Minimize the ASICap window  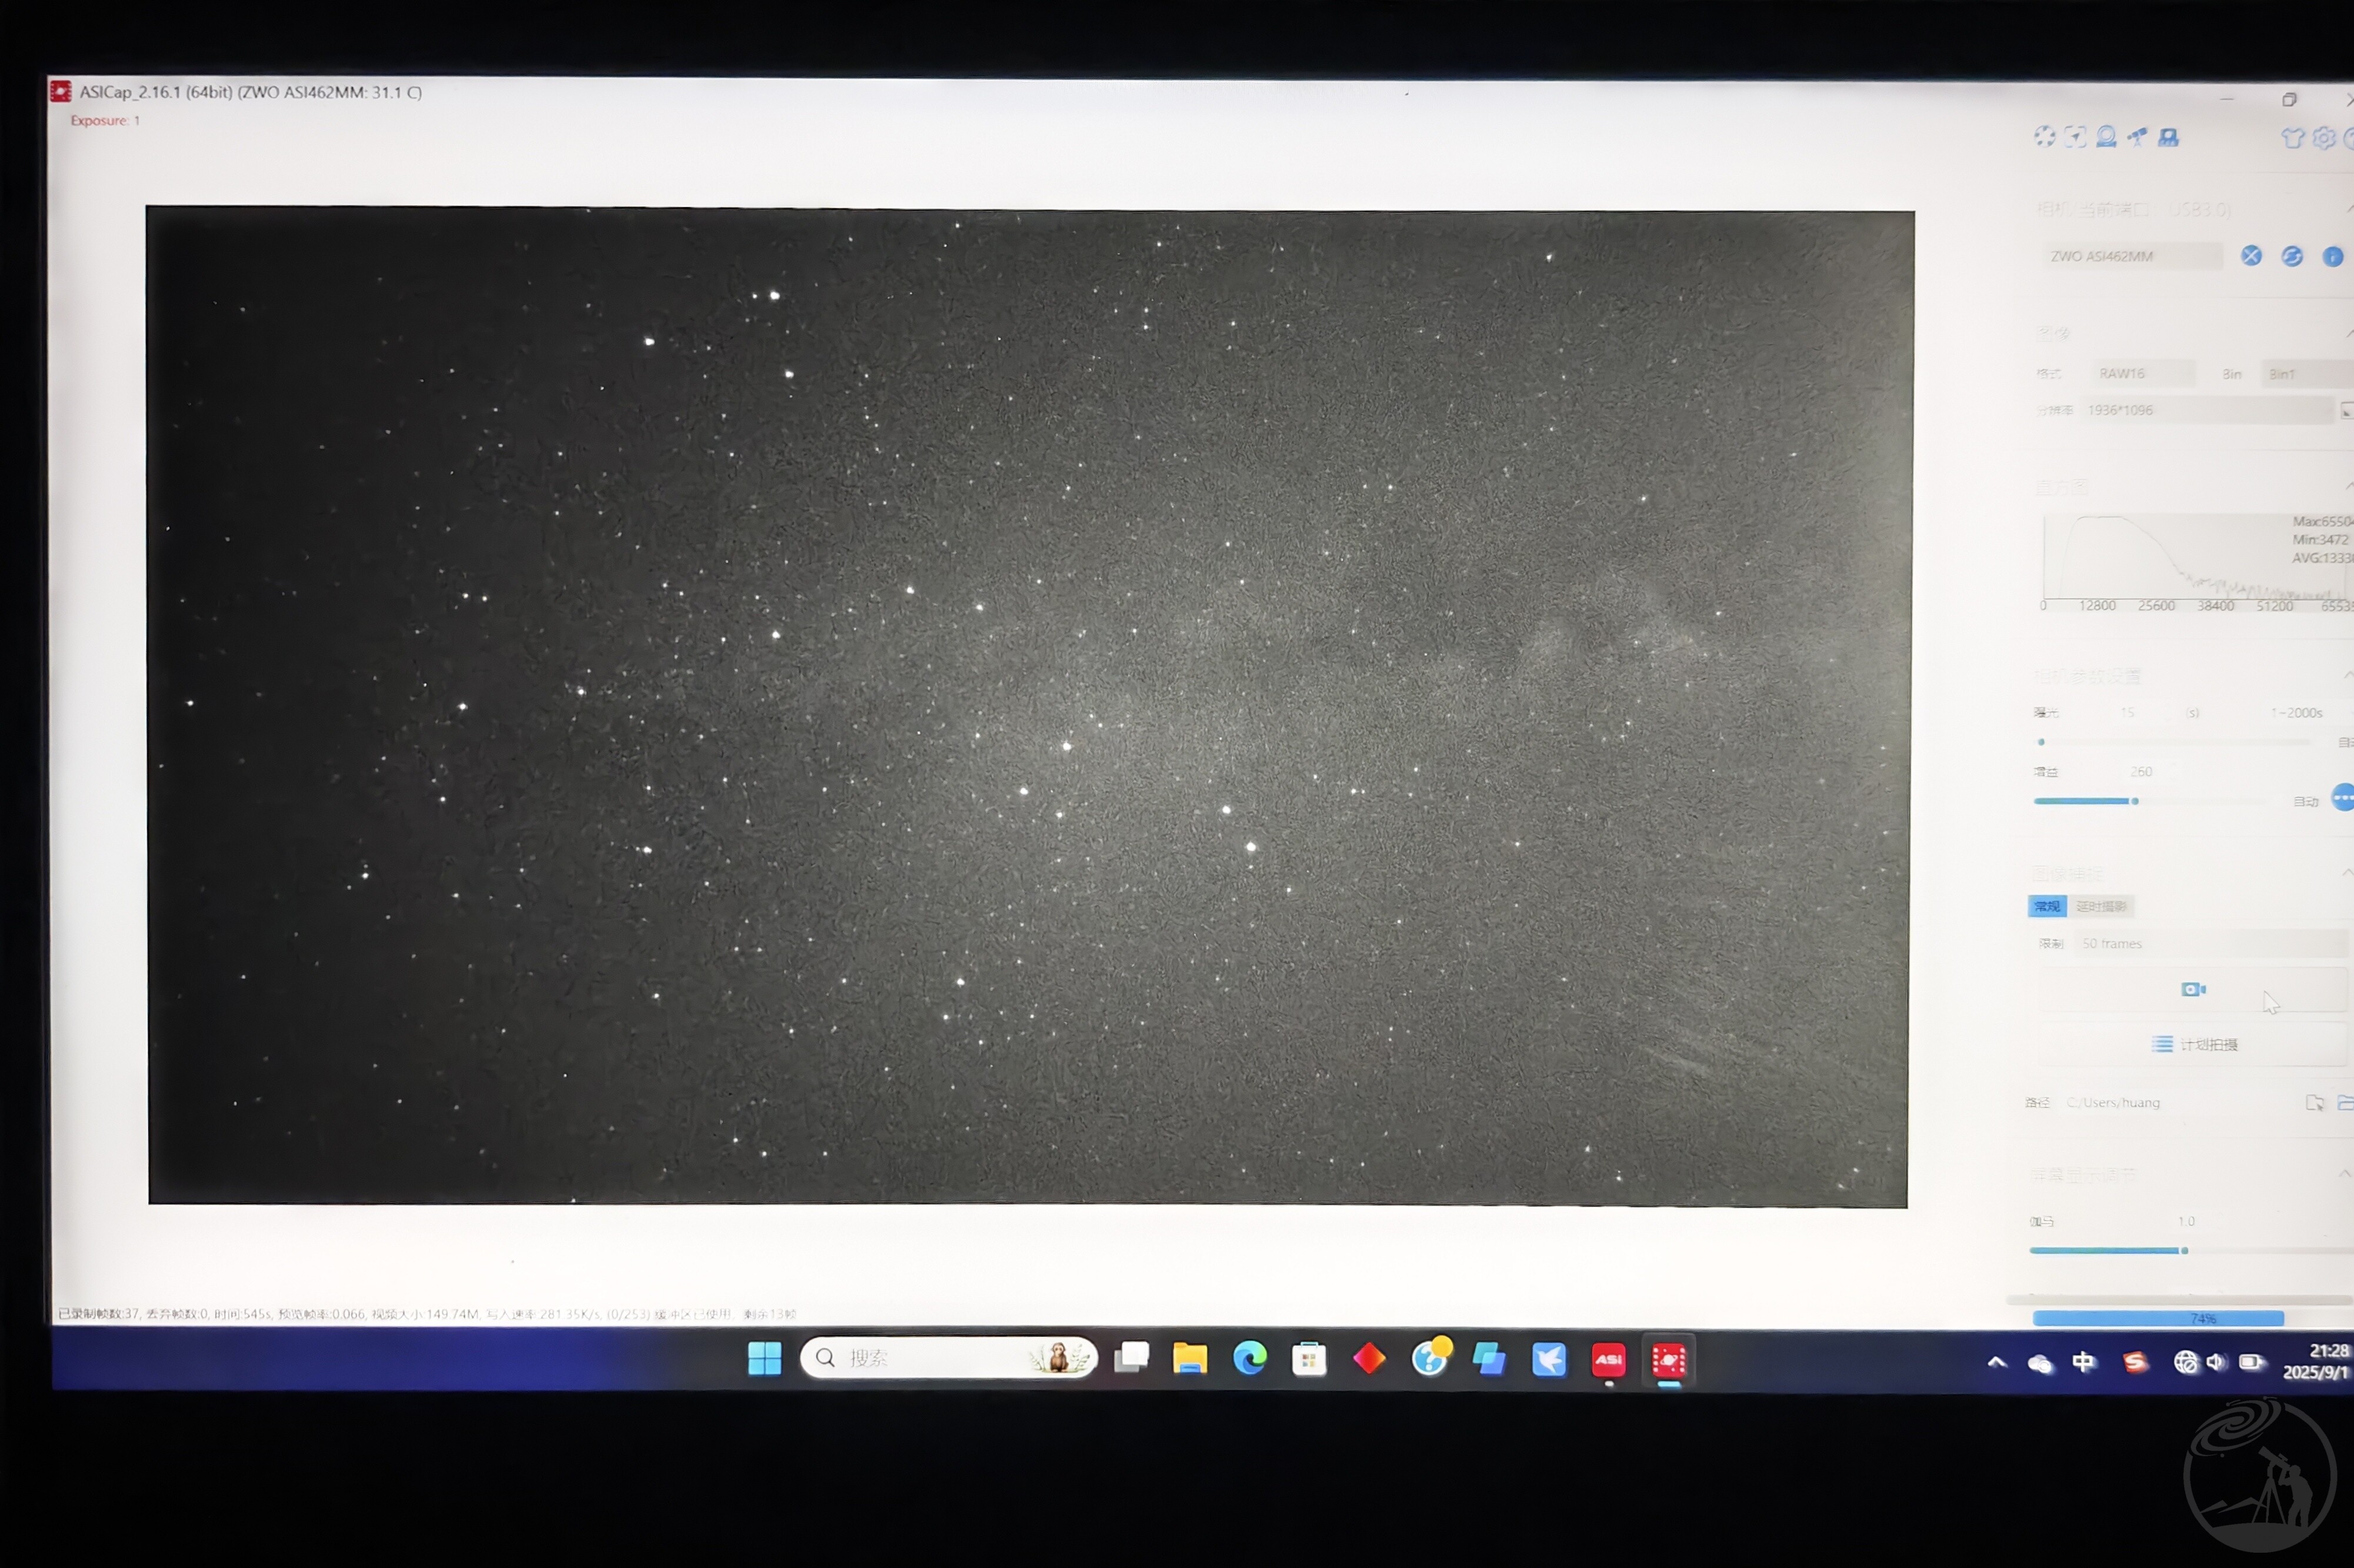[2227, 98]
